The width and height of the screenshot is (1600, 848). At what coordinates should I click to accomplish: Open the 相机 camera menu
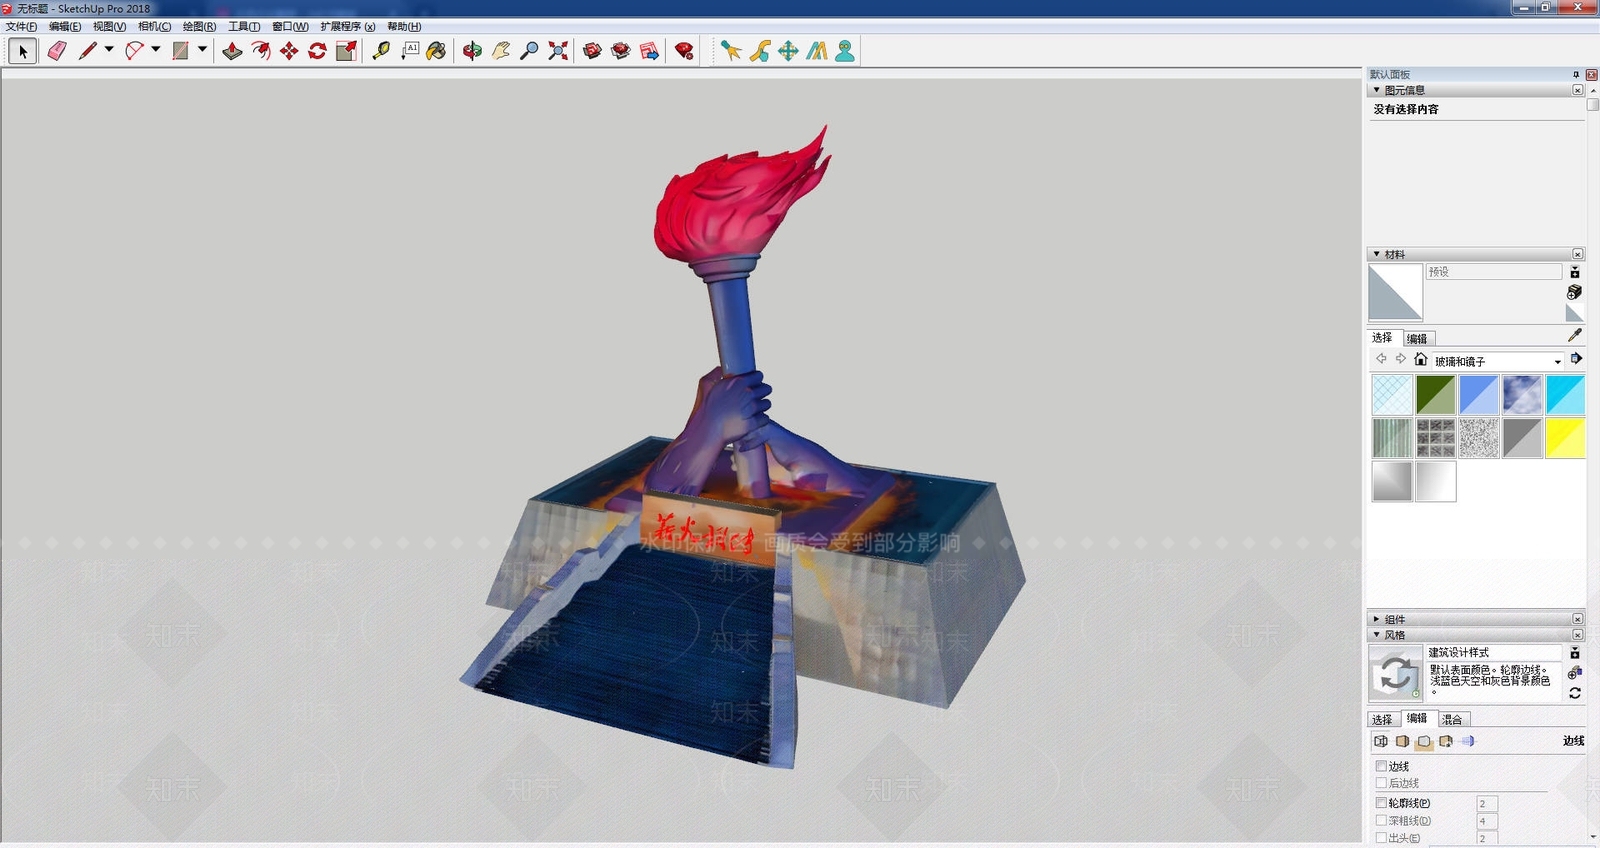[154, 26]
